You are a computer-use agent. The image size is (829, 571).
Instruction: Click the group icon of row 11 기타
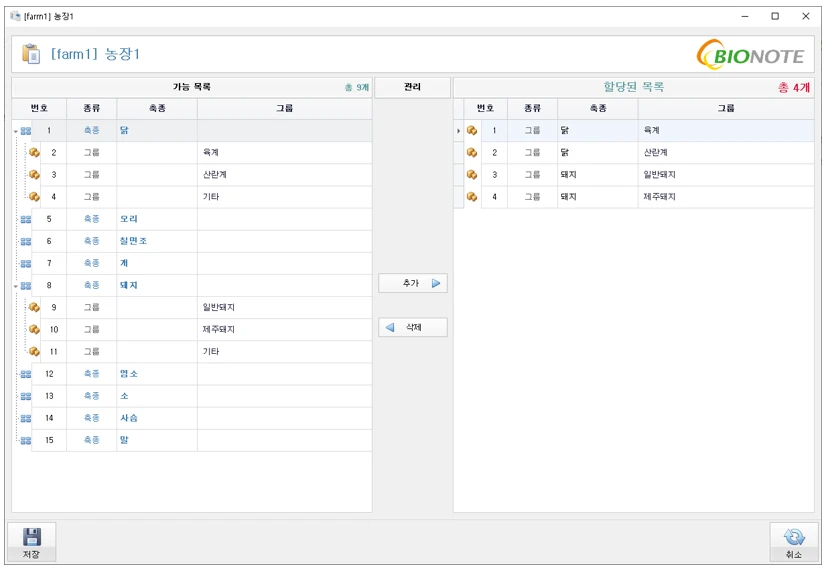(34, 352)
